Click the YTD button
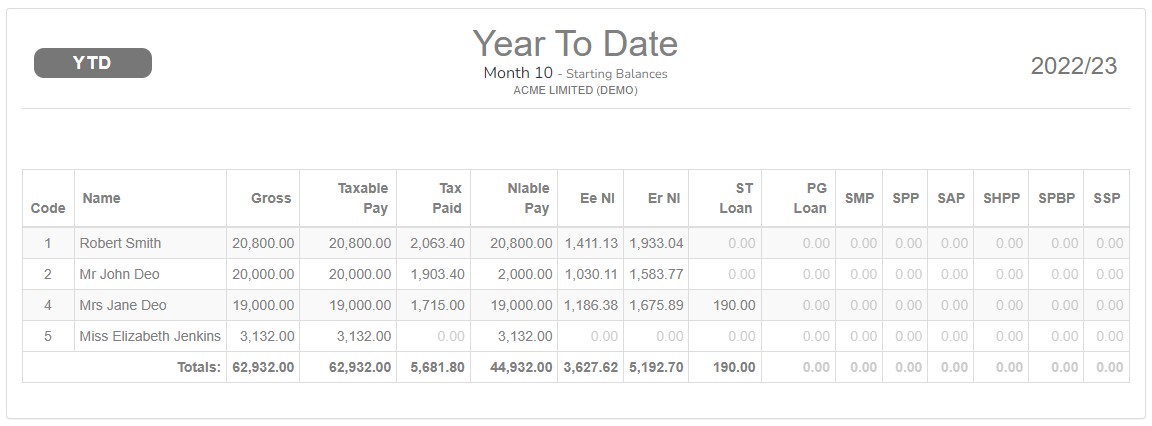This screenshot has height=426, width=1152. pyautogui.click(x=93, y=63)
